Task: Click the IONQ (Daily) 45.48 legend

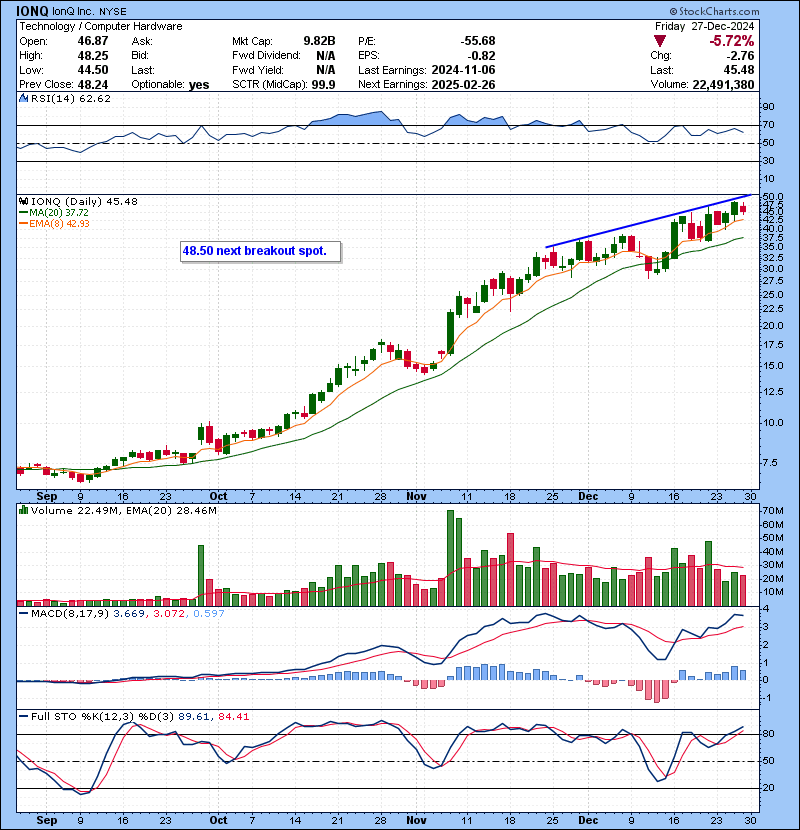Action: (x=84, y=202)
